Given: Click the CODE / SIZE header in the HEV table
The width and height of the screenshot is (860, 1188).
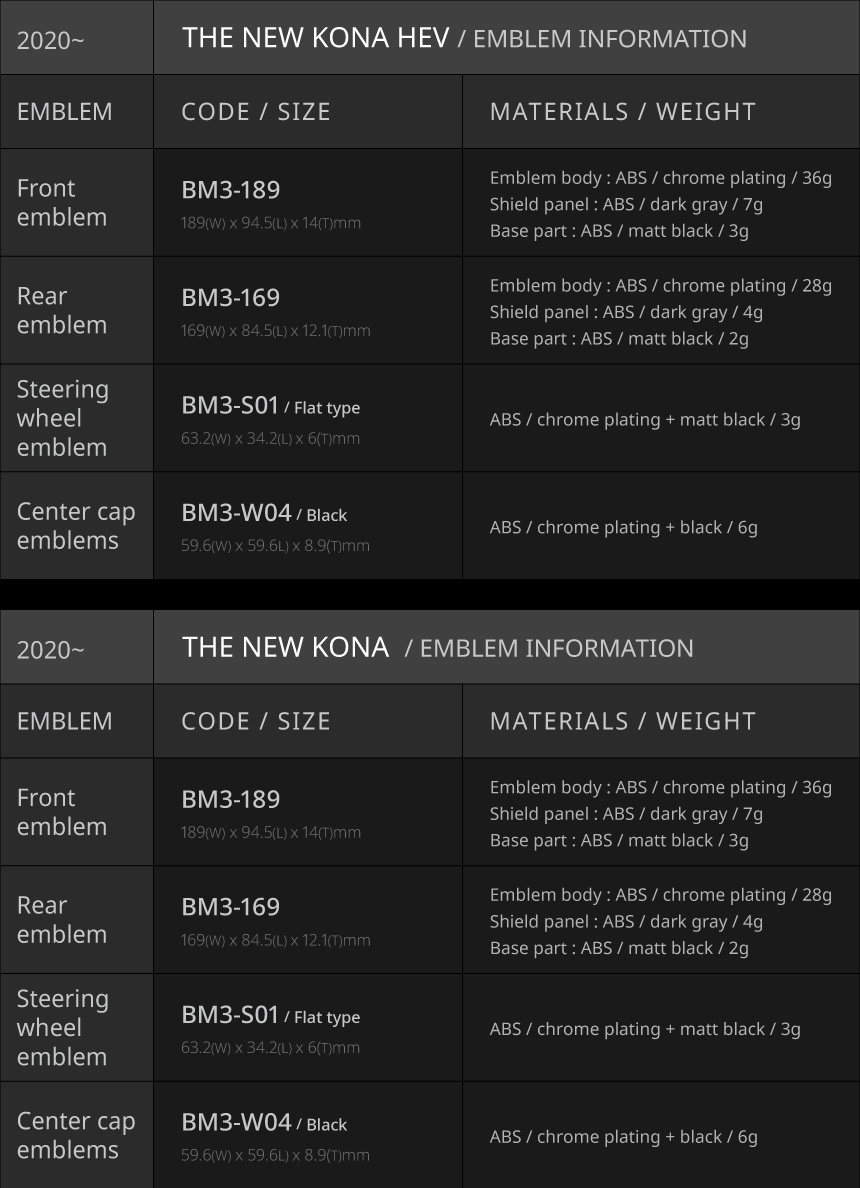Looking at the screenshot, I should [x=256, y=111].
